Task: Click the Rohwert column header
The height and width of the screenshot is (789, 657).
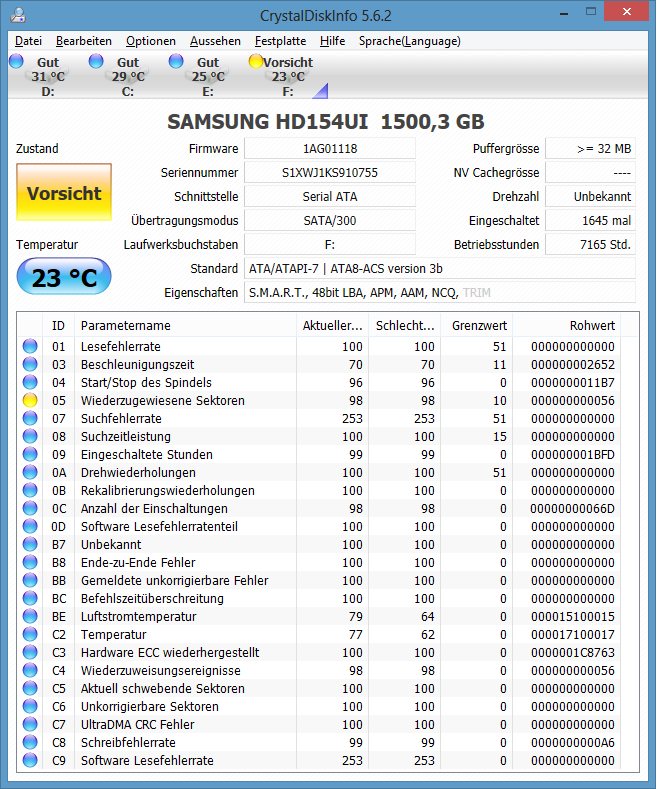Action: click(567, 326)
